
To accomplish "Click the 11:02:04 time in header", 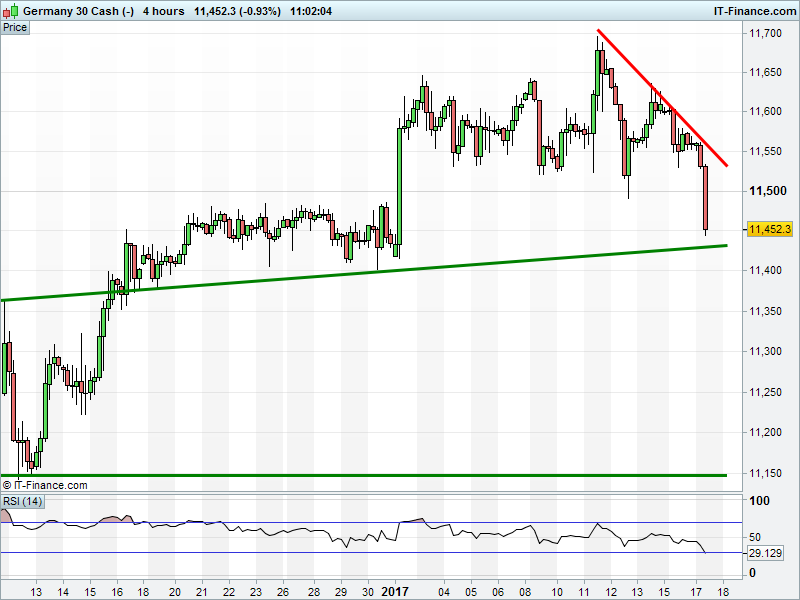I will coord(311,11).
